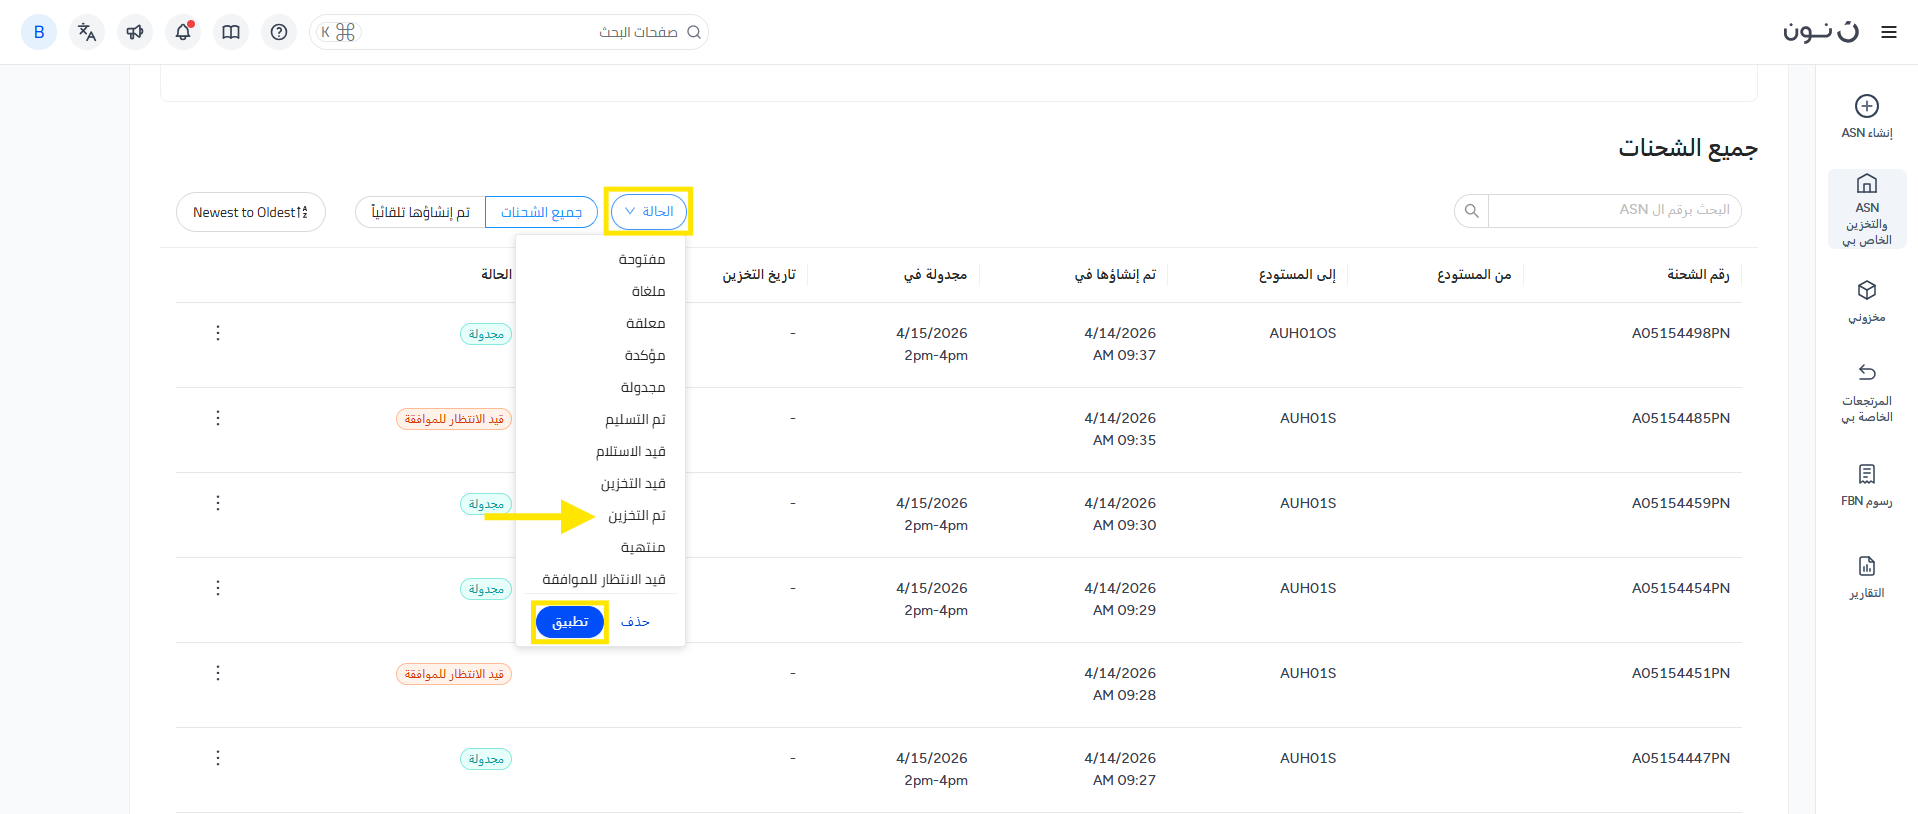
Task: Choose 'تم التخزين' status option
Action: click(x=636, y=516)
